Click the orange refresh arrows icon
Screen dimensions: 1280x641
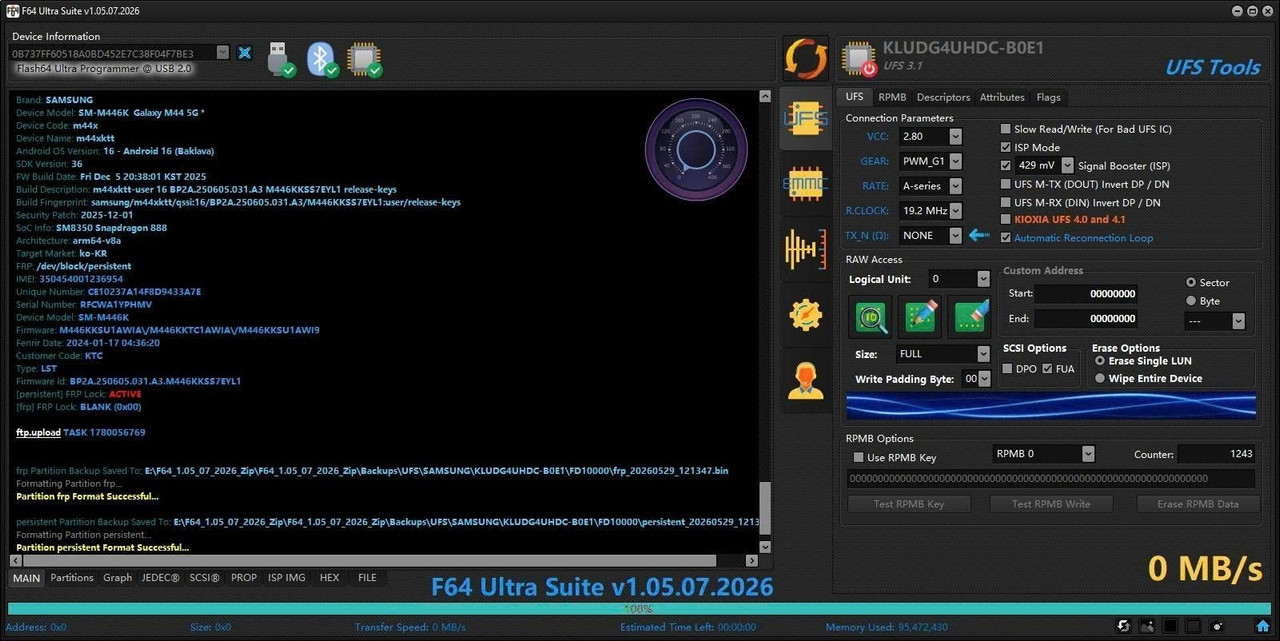tap(805, 59)
